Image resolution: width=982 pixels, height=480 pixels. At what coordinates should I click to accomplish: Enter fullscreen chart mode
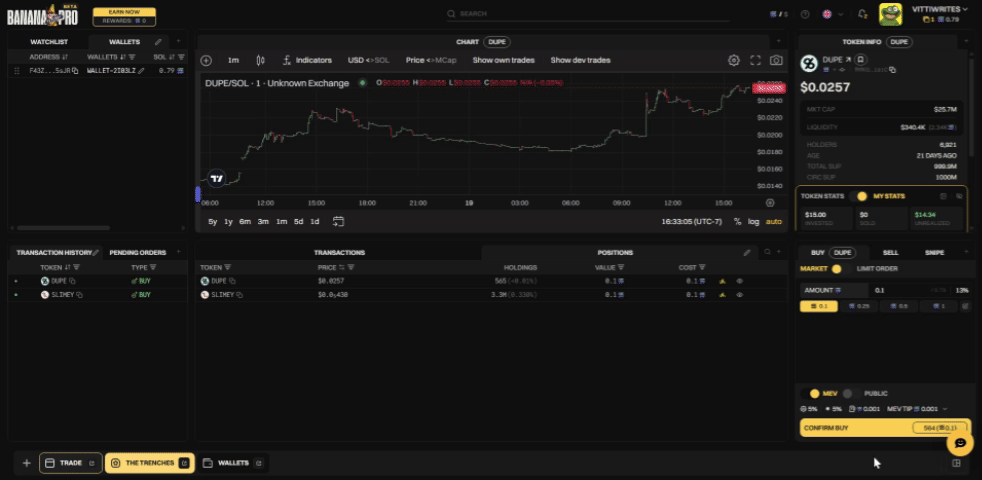click(x=755, y=60)
